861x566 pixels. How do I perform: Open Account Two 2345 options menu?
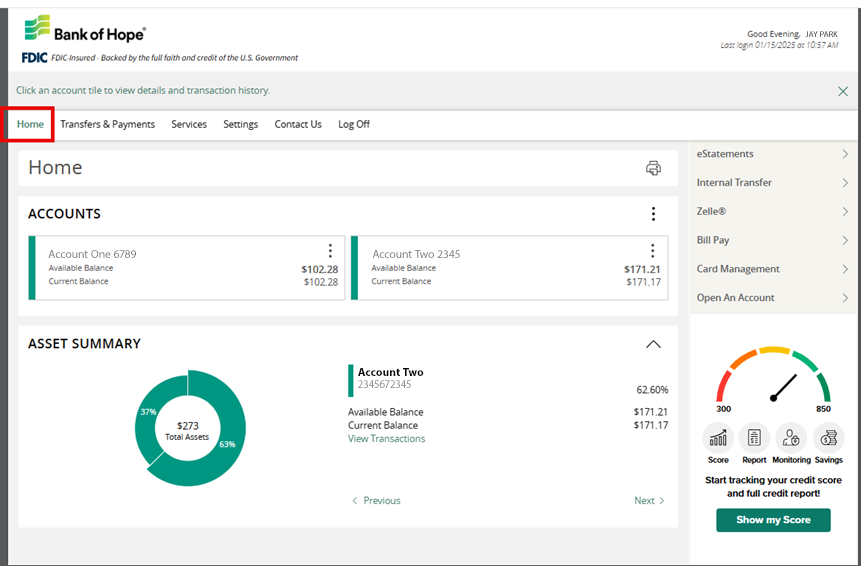[x=652, y=251]
